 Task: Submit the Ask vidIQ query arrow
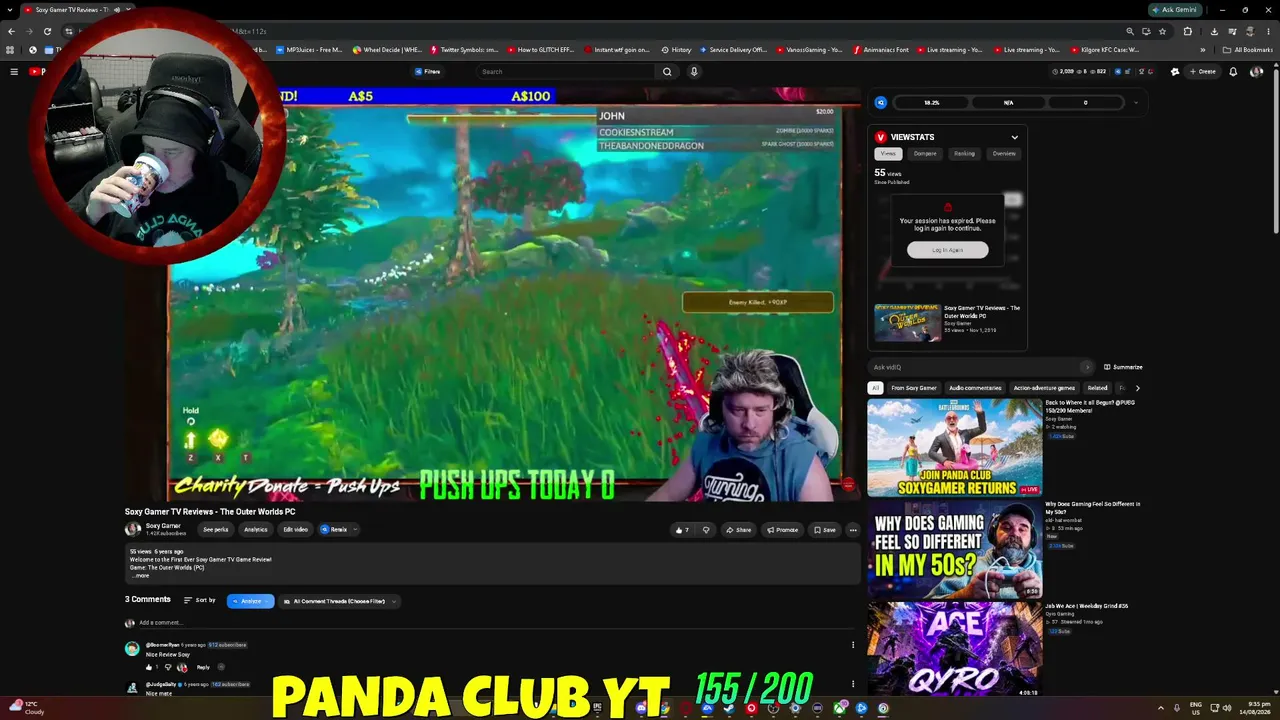[x=1087, y=367]
